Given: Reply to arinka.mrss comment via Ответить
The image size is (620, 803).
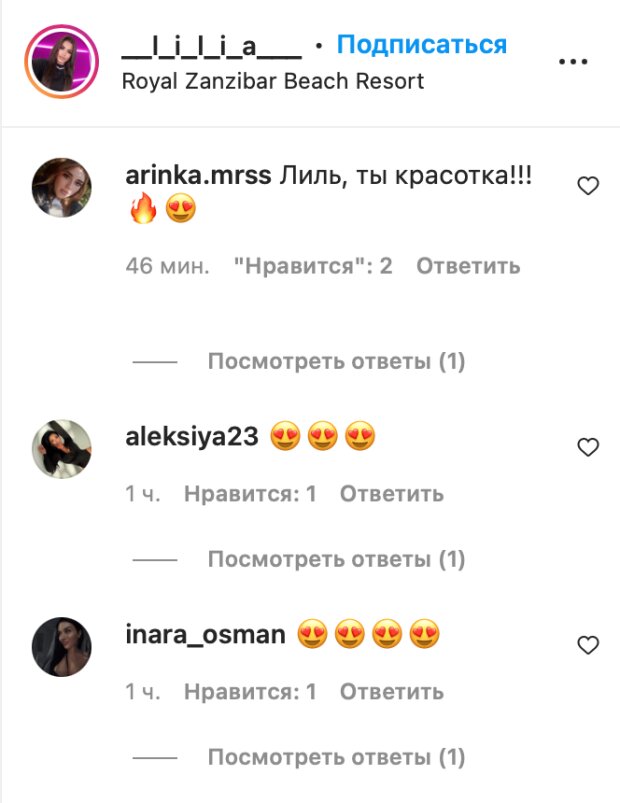Looking at the screenshot, I should (x=468, y=266).
